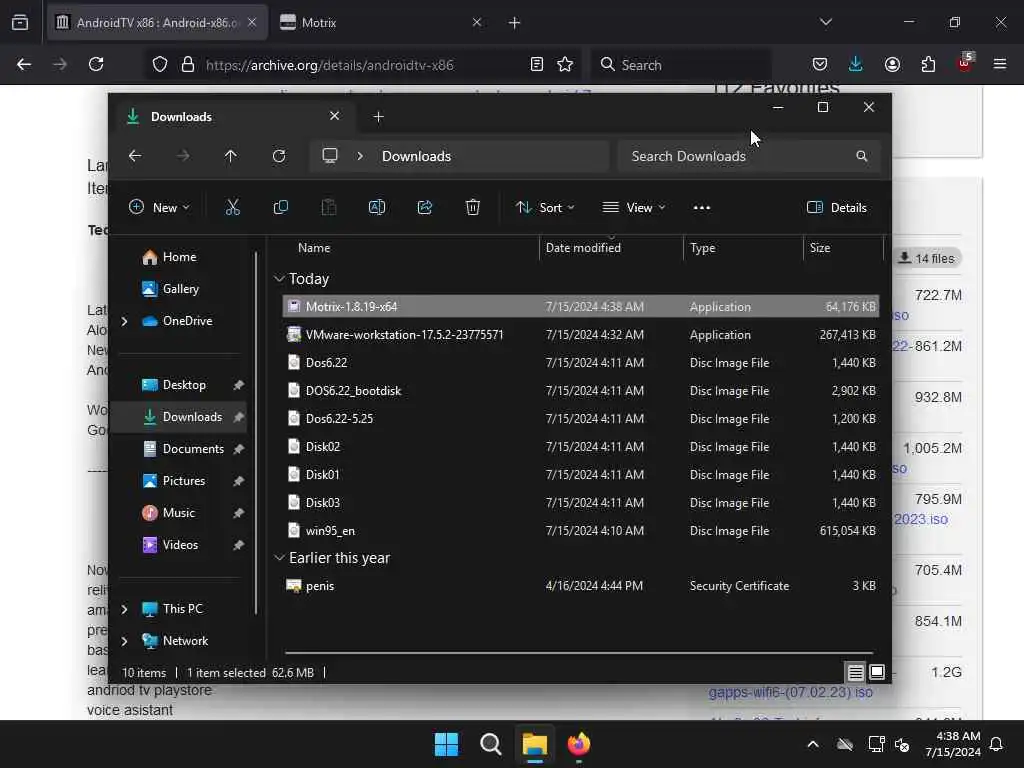This screenshot has height=768, width=1024.
Task: Collapse the Earlier this year group
Action: tap(280, 558)
